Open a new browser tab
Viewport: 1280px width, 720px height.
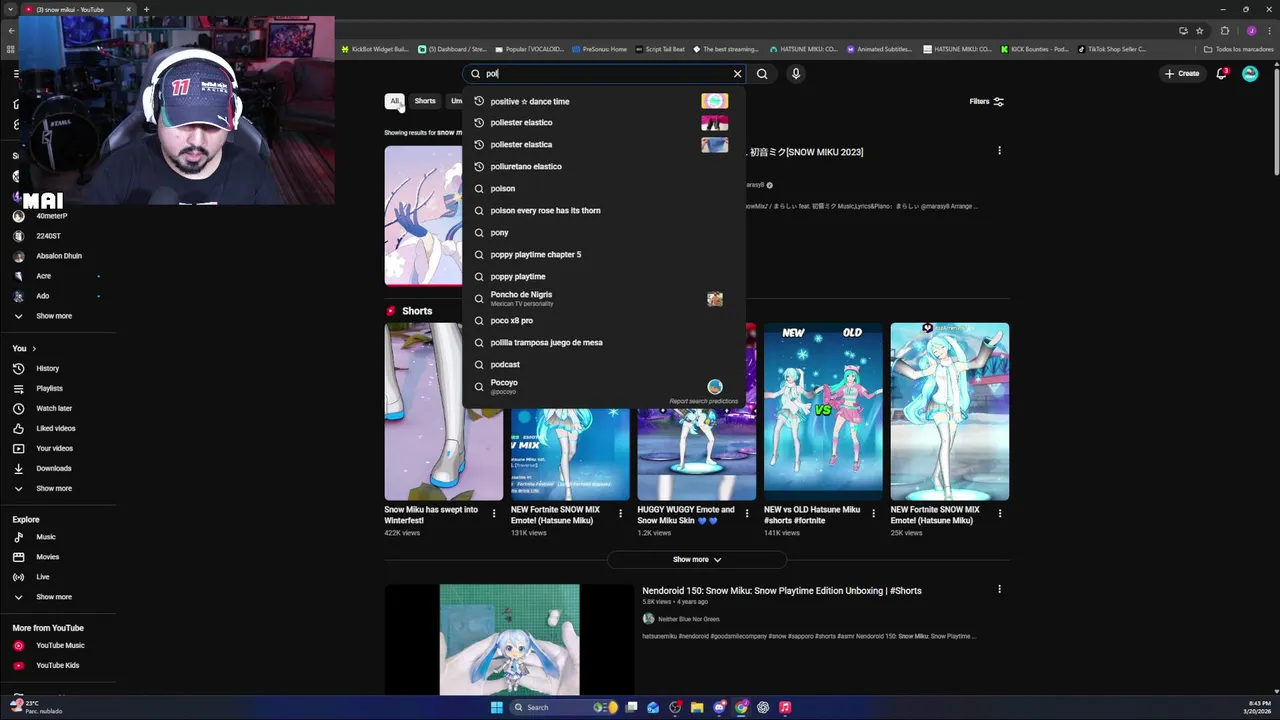146,10
